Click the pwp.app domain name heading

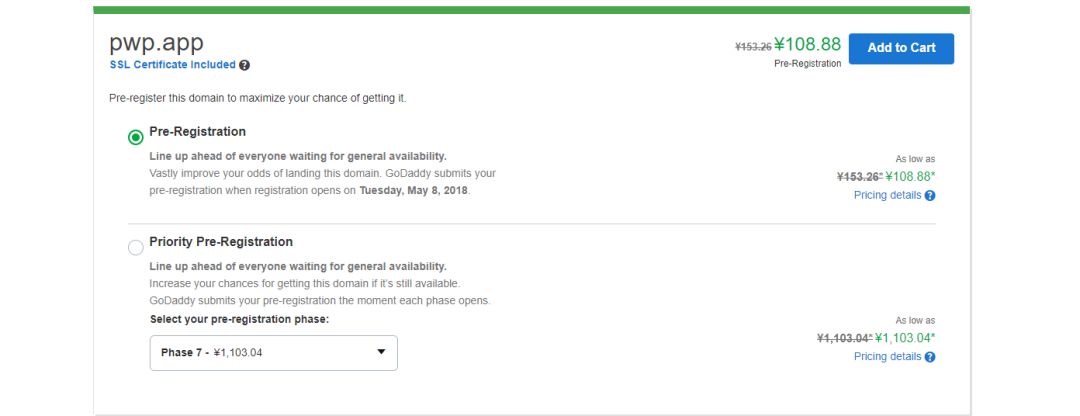(156, 43)
